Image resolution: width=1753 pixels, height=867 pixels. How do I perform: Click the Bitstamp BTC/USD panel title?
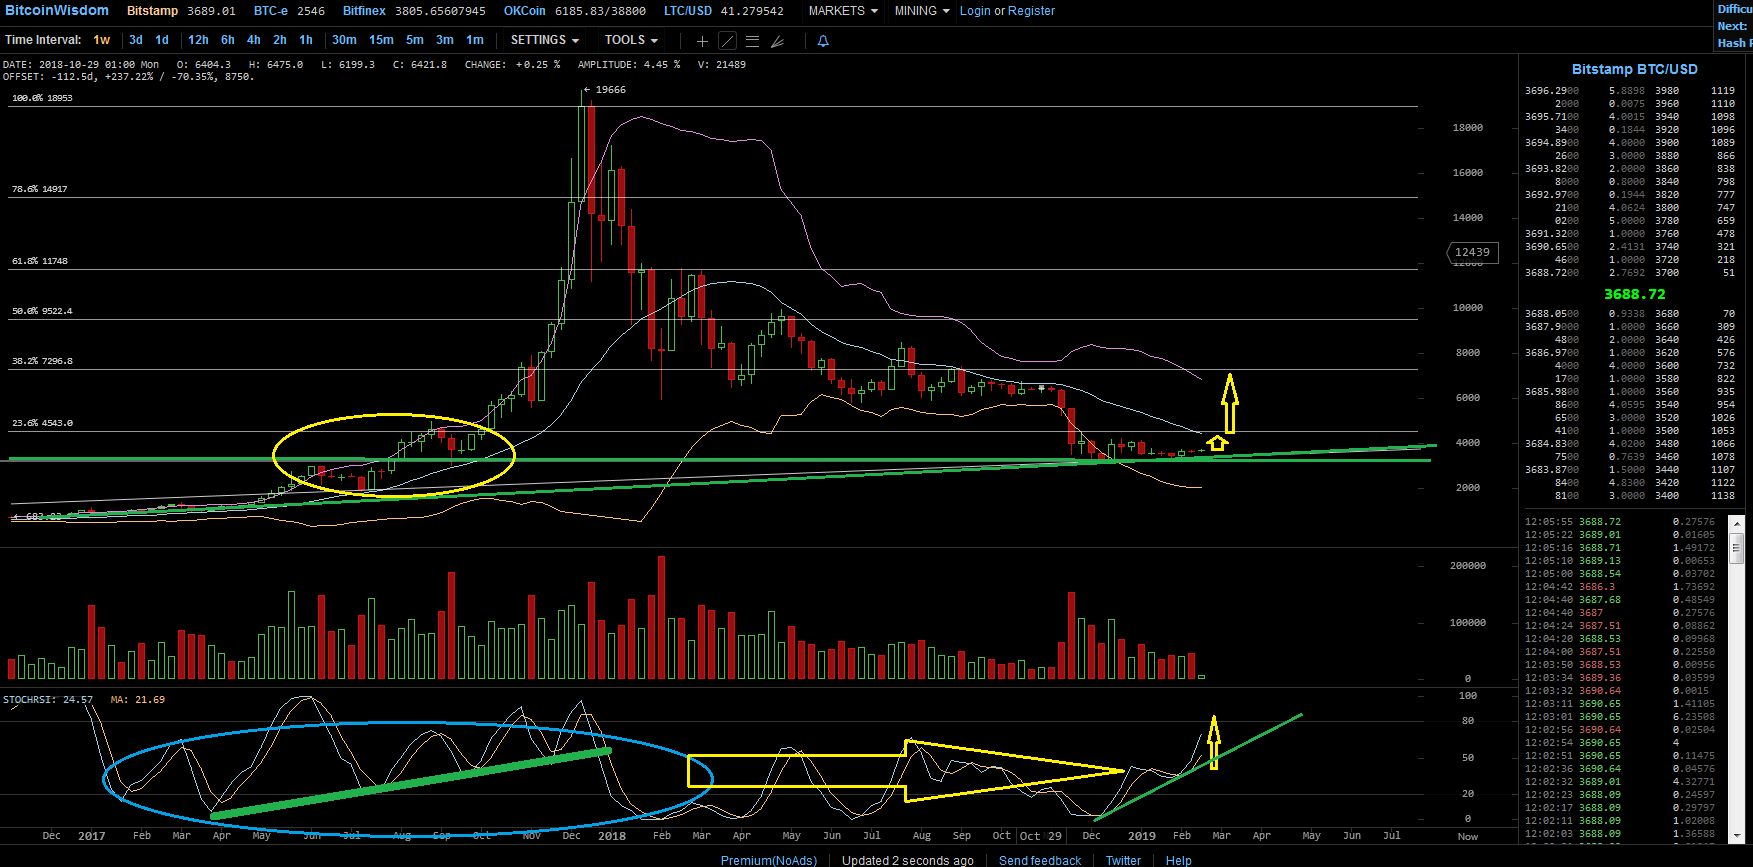1635,69
